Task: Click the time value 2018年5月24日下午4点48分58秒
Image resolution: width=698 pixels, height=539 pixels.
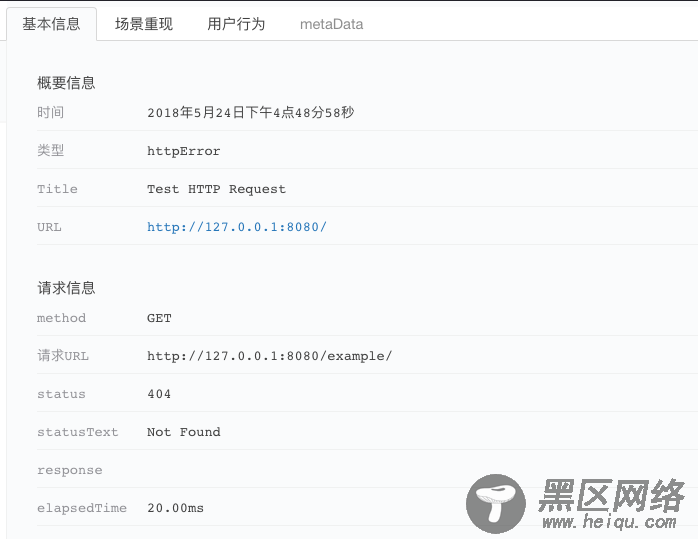Action: pyautogui.click(x=251, y=113)
